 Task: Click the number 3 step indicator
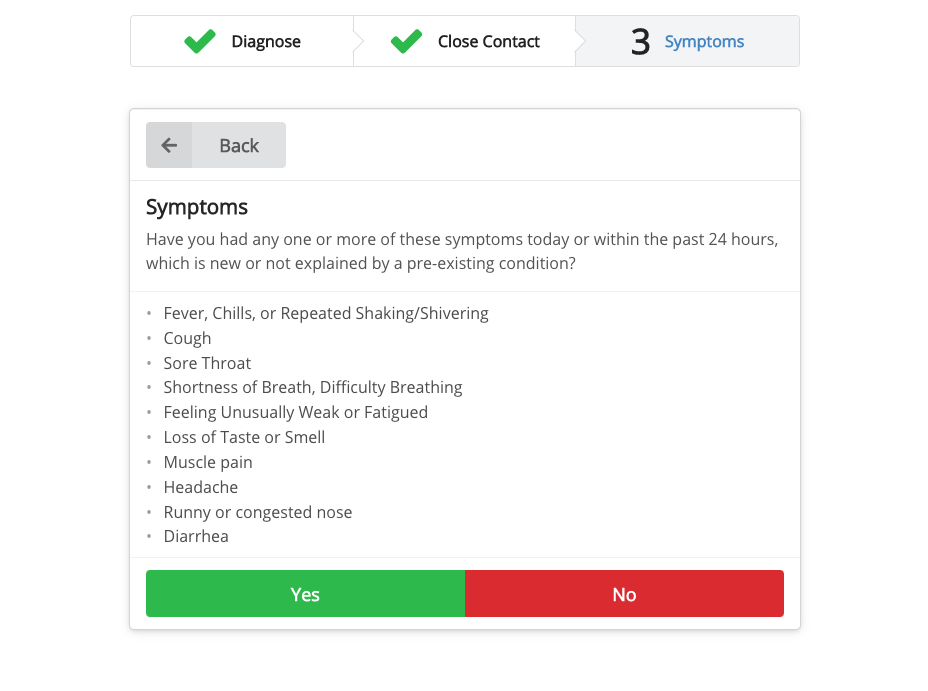pos(640,41)
